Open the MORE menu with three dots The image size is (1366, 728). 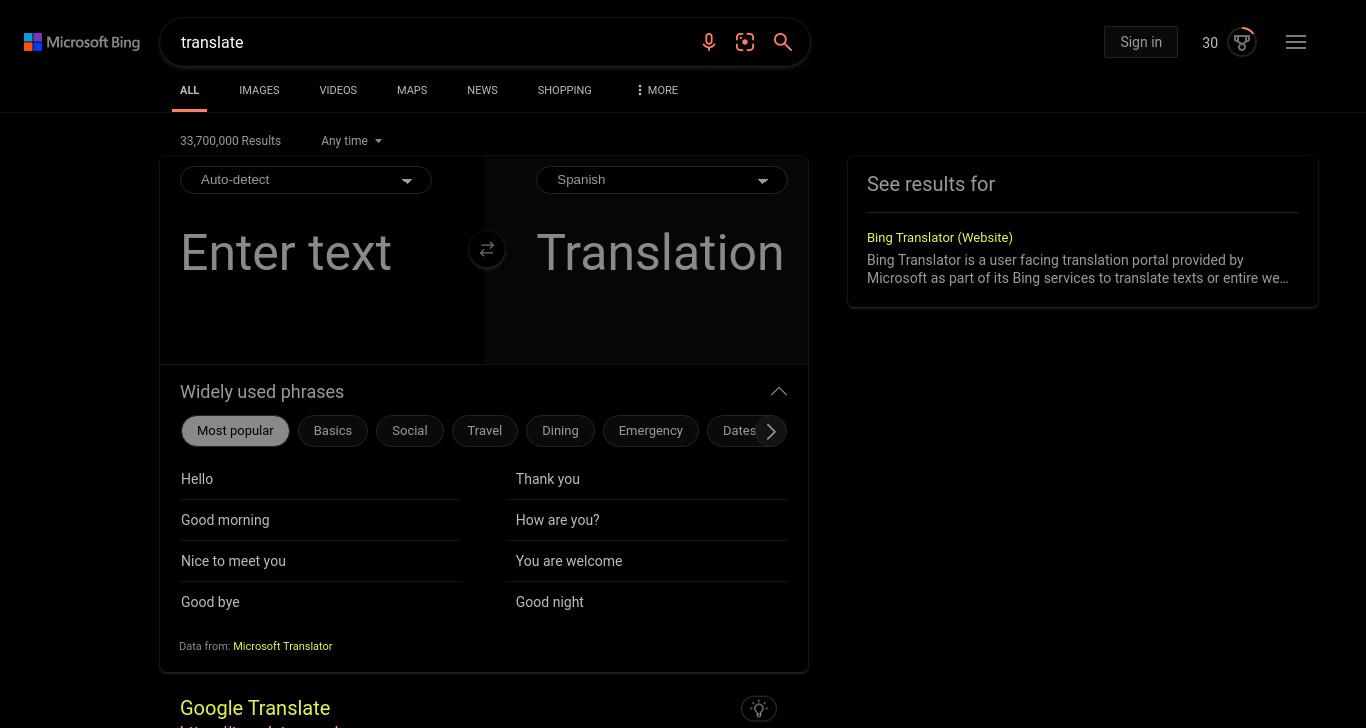(x=656, y=90)
